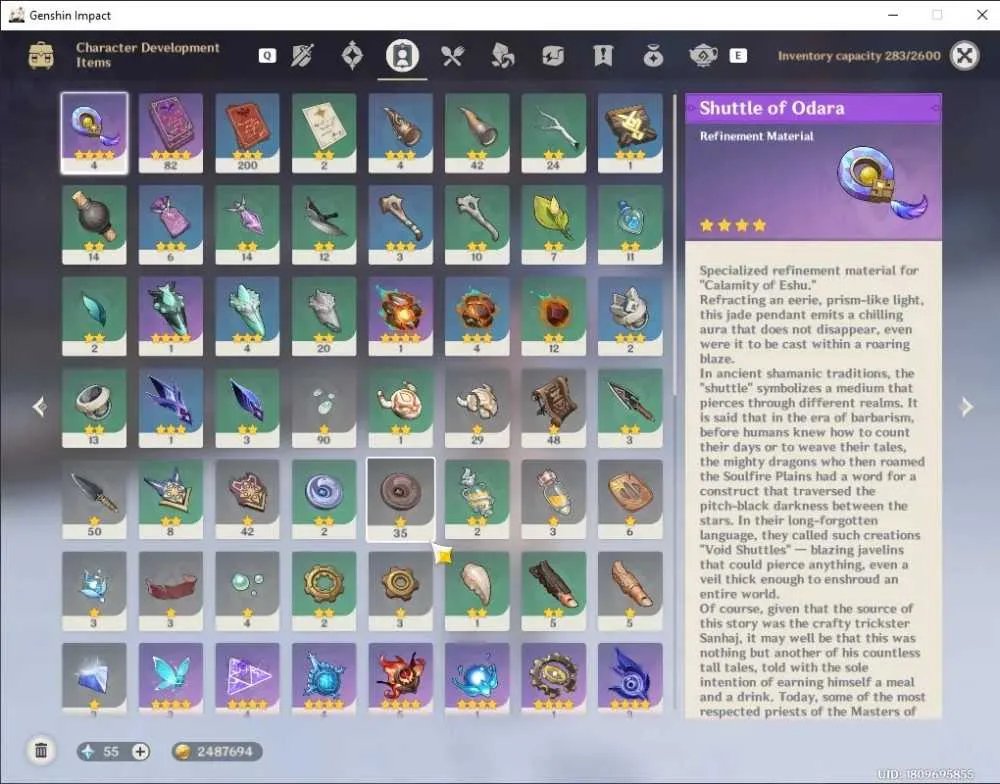Open the Food tab with fork and knife
The height and width of the screenshot is (784, 1000).
click(x=453, y=55)
